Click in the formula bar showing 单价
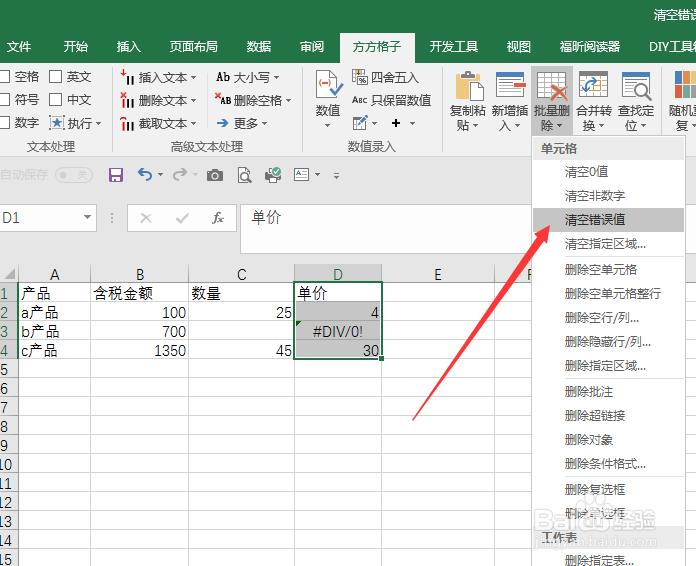 coord(385,229)
